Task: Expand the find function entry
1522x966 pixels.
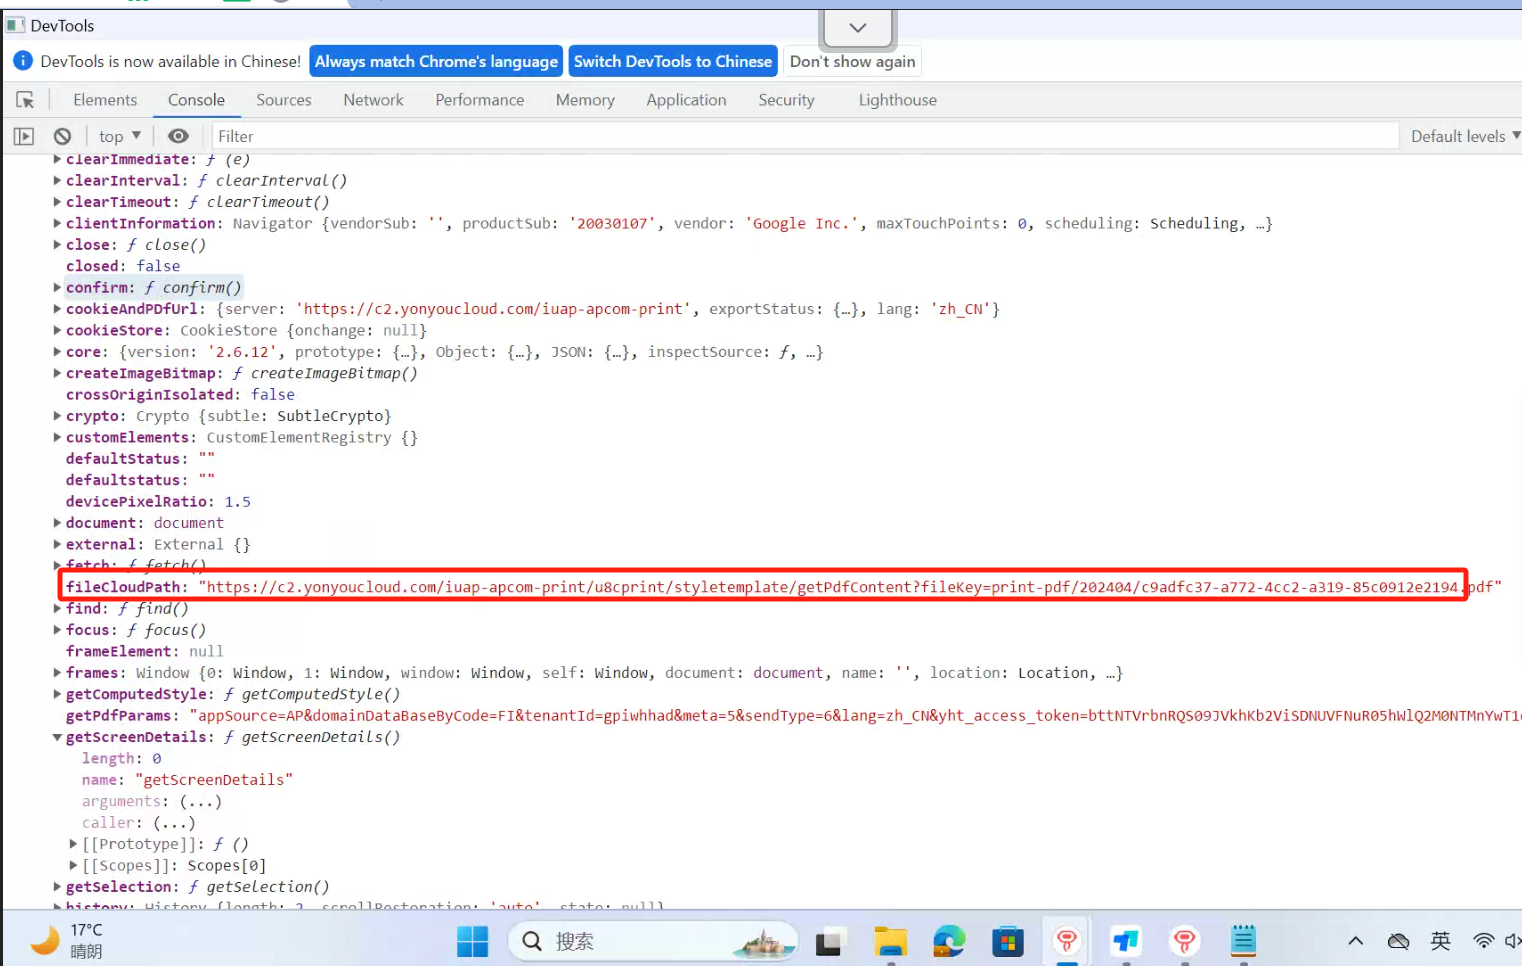Action: point(57,609)
